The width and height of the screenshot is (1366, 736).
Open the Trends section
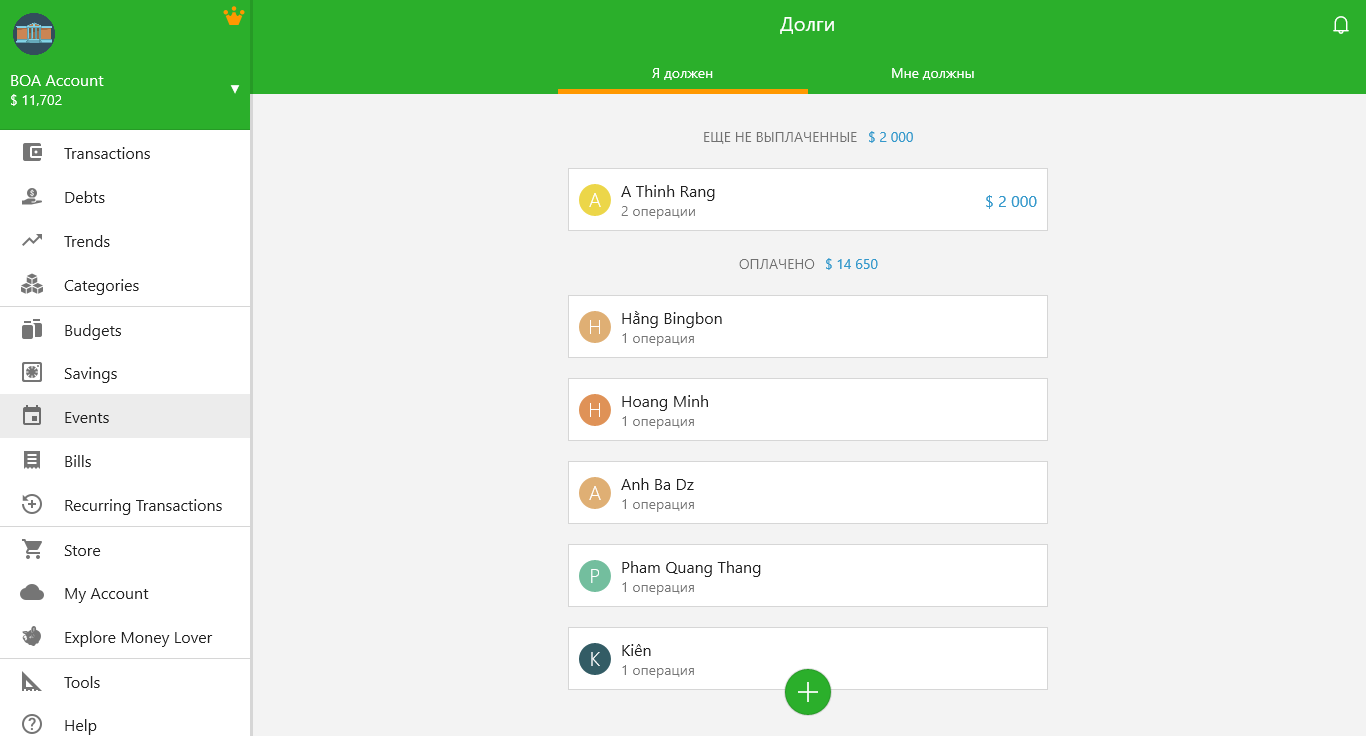[125, 241]
